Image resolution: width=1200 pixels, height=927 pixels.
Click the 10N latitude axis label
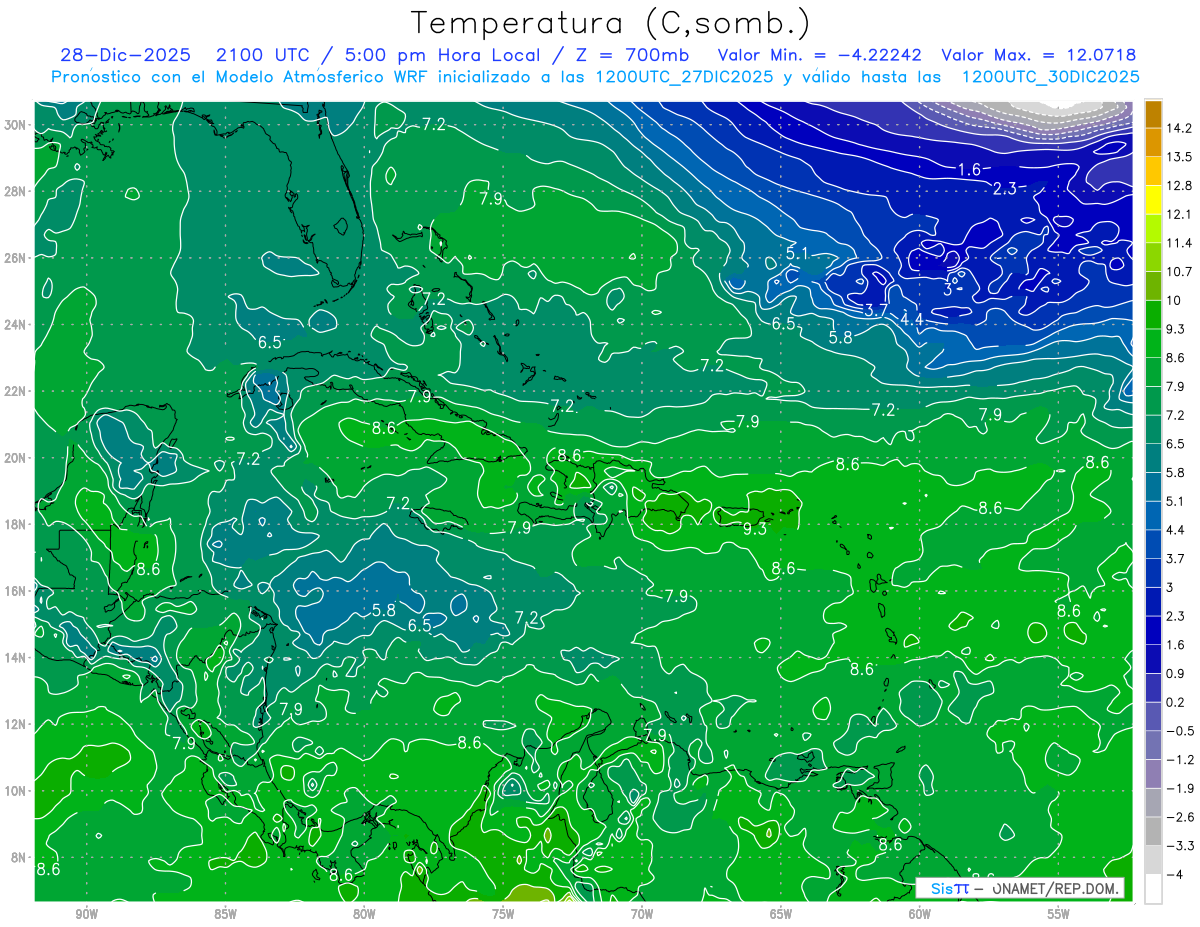point(15,791)
